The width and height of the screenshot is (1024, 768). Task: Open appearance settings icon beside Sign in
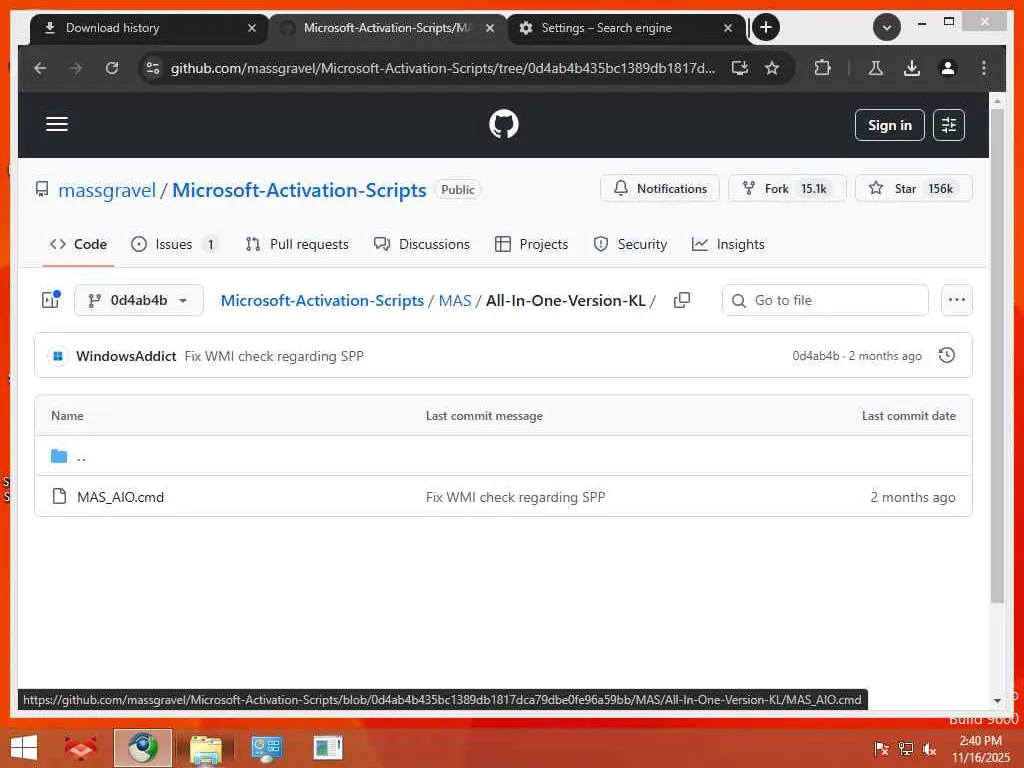click(948, 125)
